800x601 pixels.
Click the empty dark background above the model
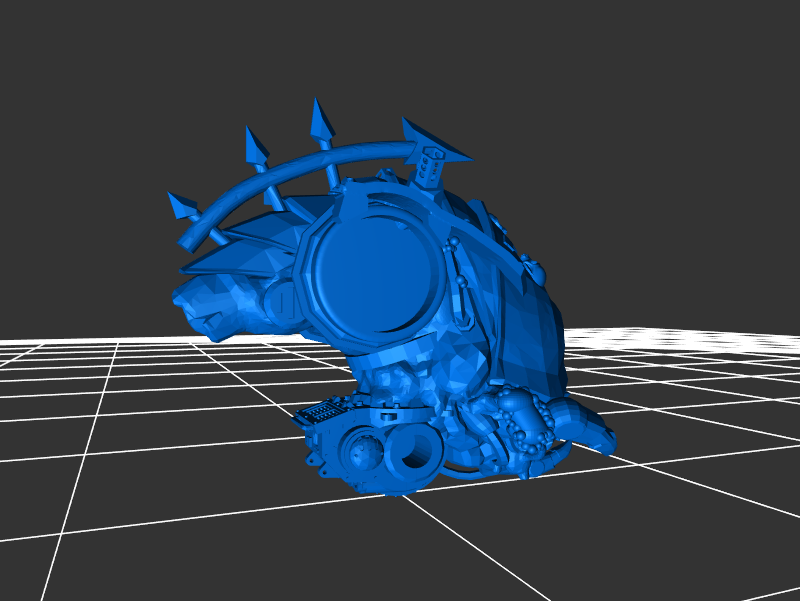click(600, 80)
